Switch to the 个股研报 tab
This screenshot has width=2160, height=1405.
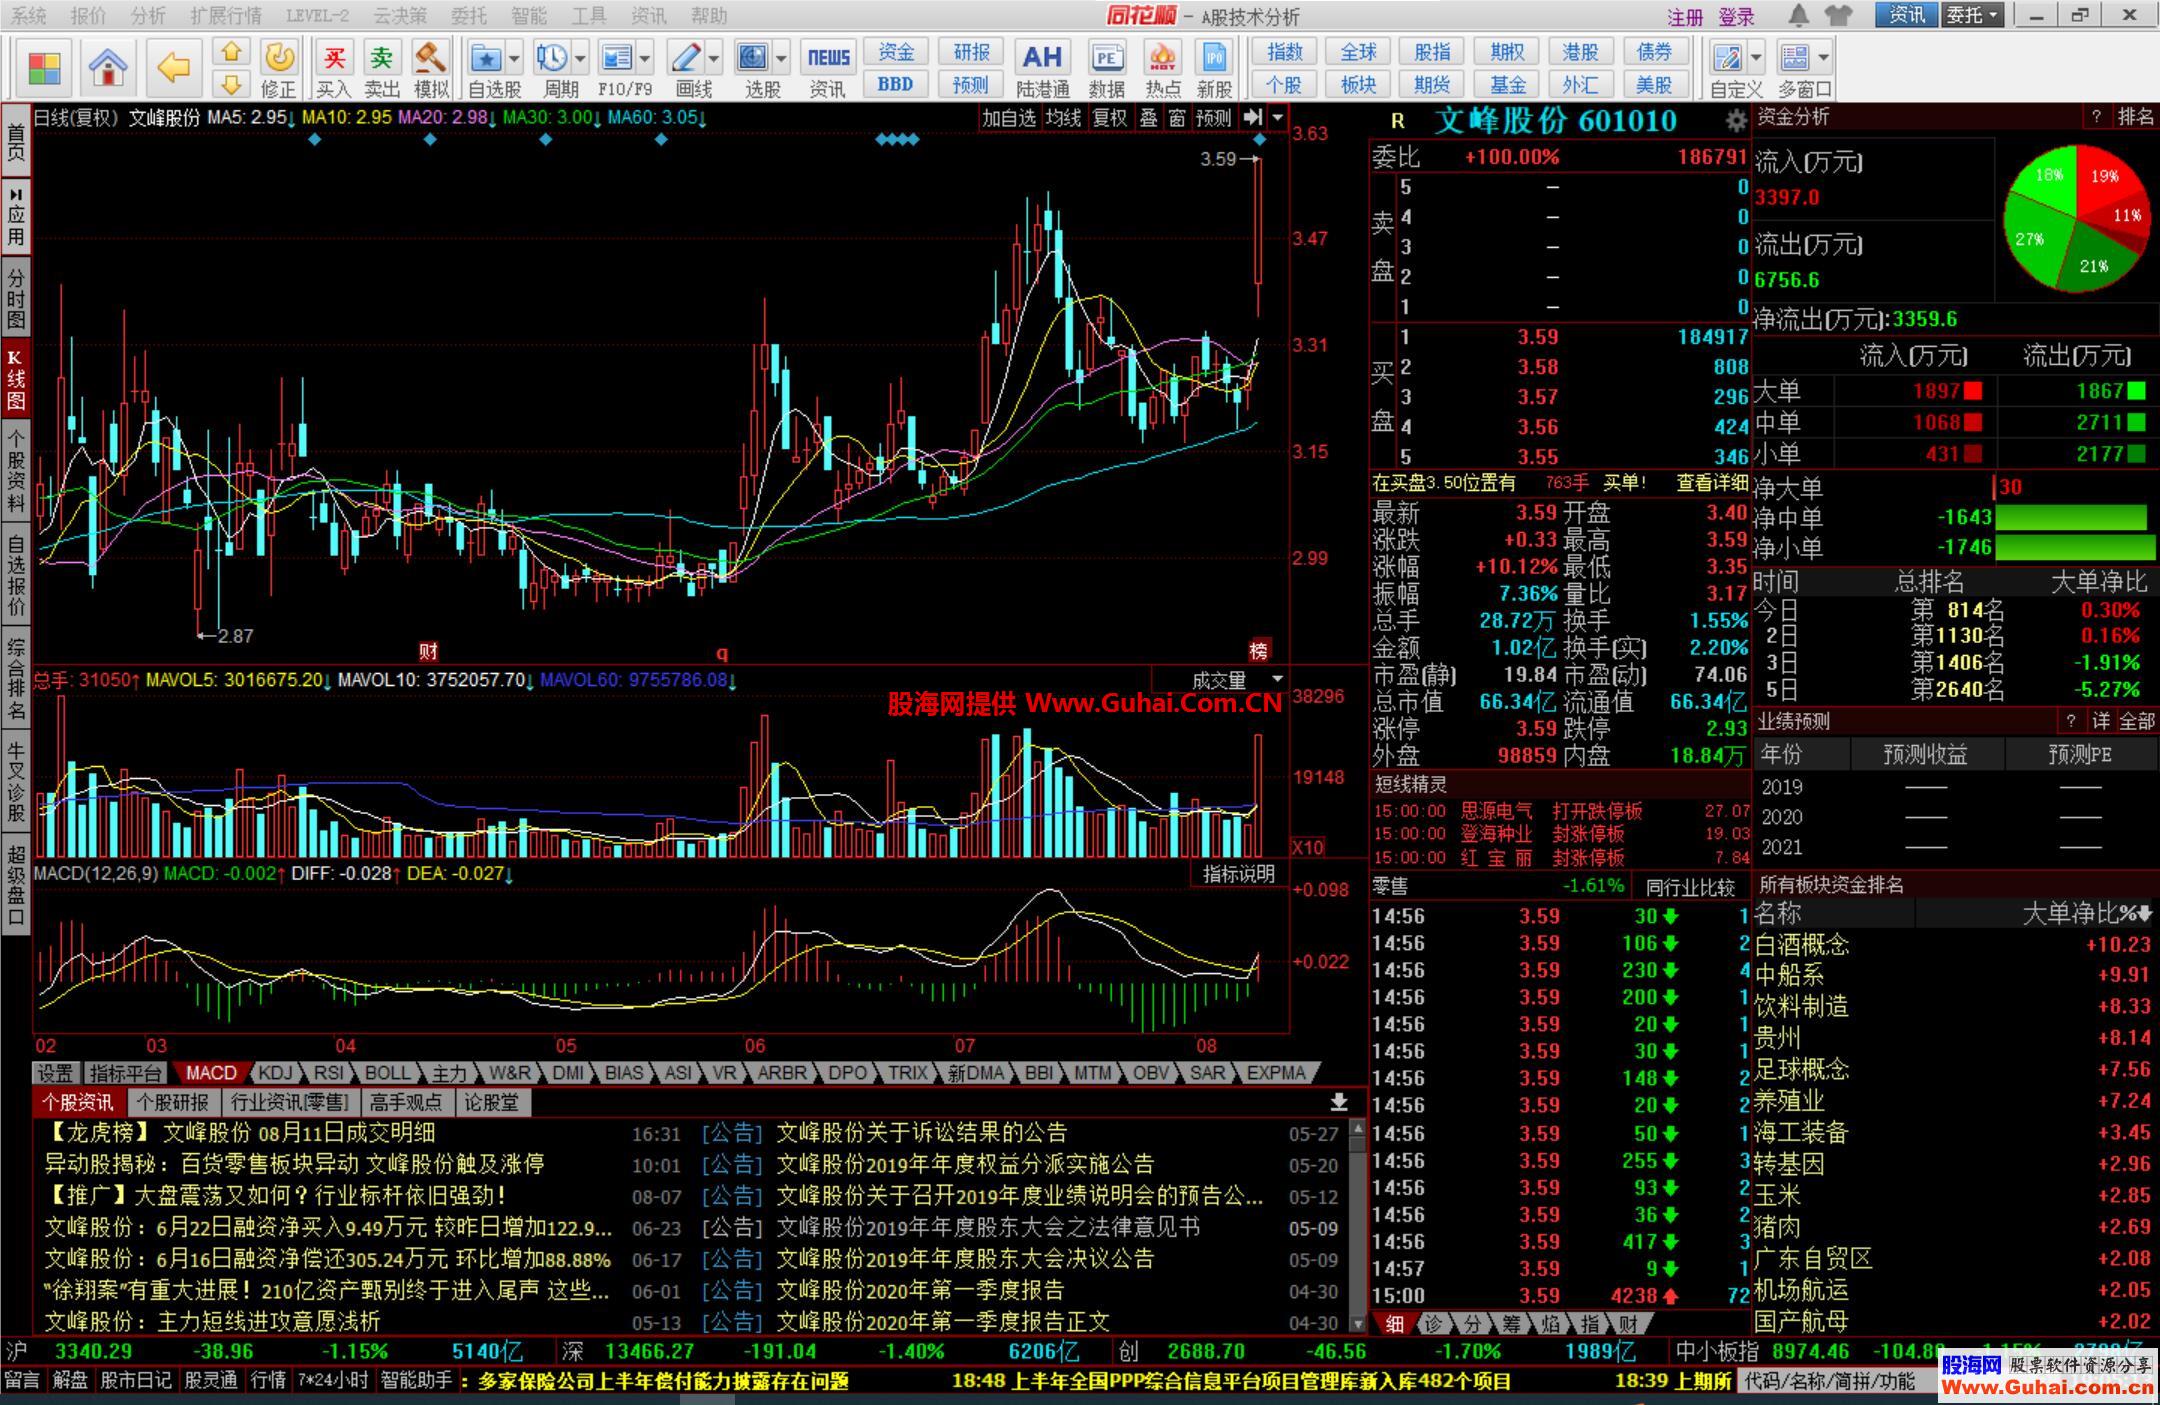pyautogui.click(x=173, y=1102)
